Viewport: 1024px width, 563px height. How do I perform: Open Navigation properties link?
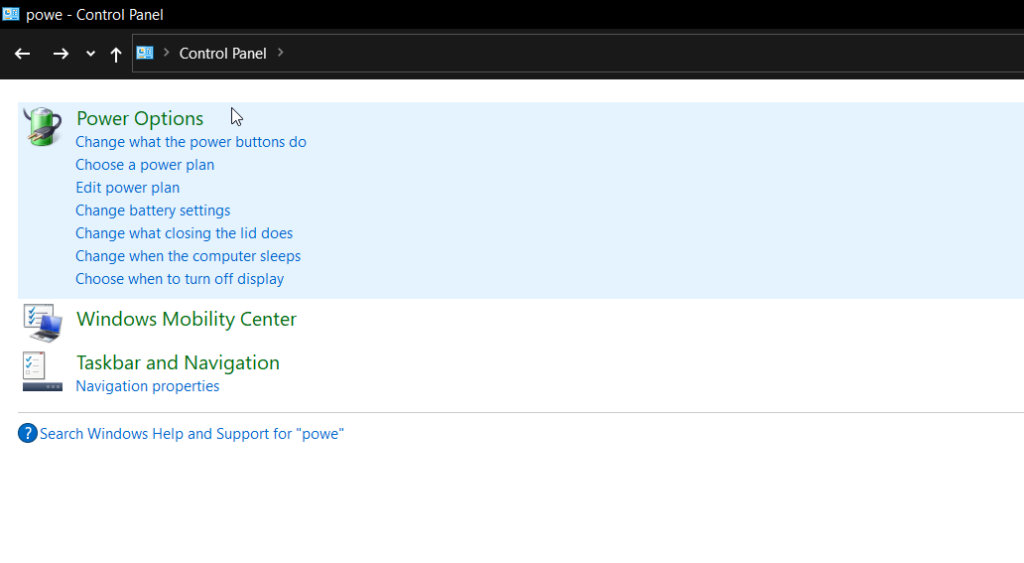[148, 386]
